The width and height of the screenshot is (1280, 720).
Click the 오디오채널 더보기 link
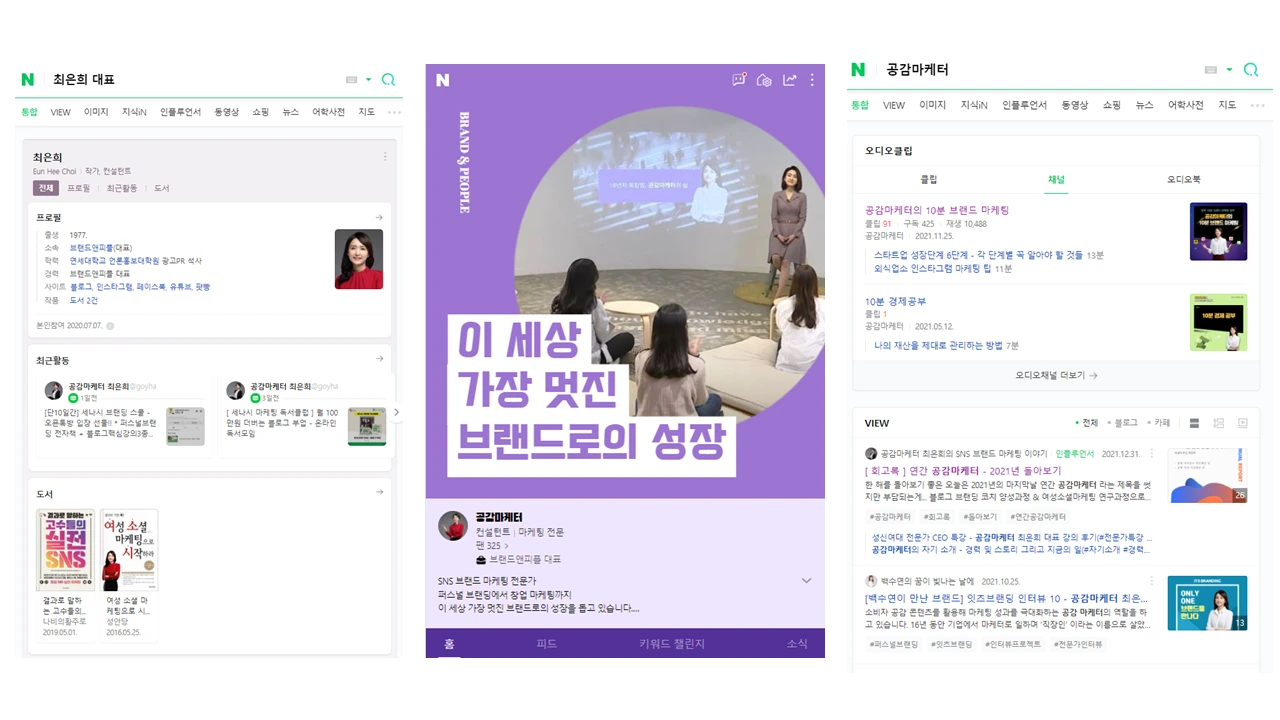click(x=1056, y=375)
